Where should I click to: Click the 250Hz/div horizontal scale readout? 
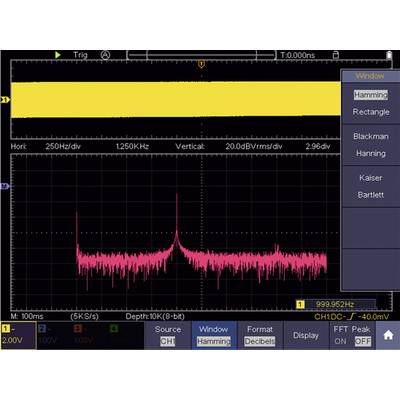tap(63, 146)
